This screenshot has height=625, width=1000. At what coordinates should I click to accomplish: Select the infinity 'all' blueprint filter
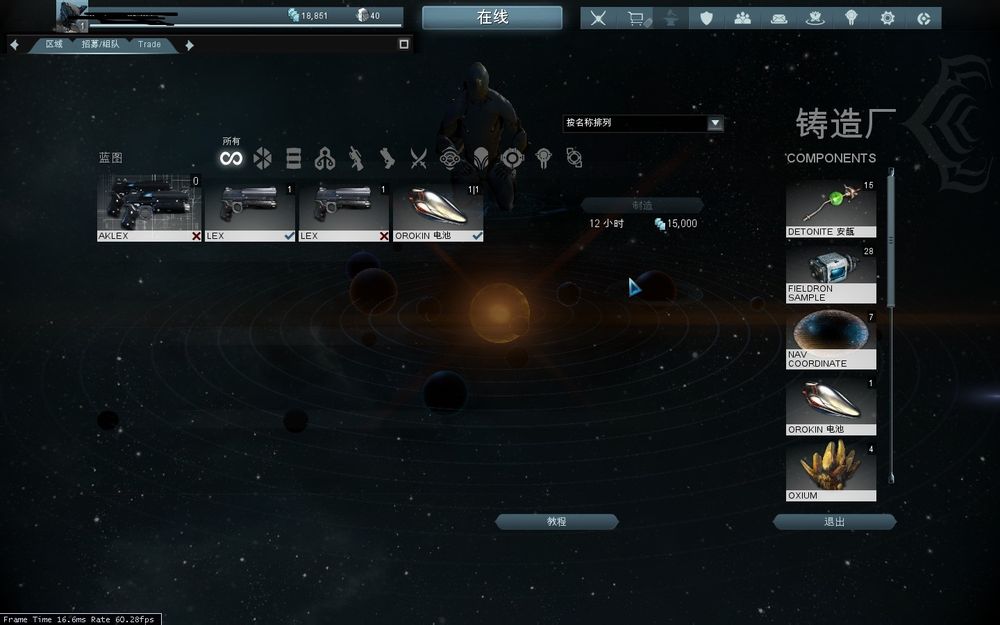tap(231, 158)
